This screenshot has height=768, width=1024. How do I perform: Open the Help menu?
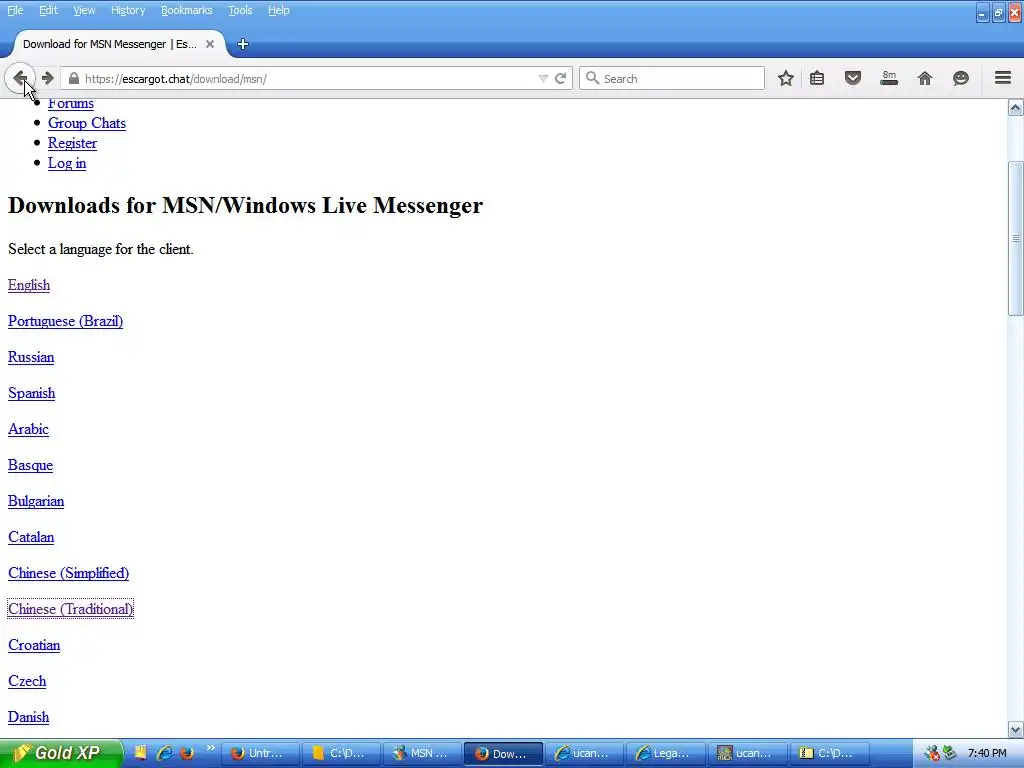pyautogui.click(x=278, y=10)
